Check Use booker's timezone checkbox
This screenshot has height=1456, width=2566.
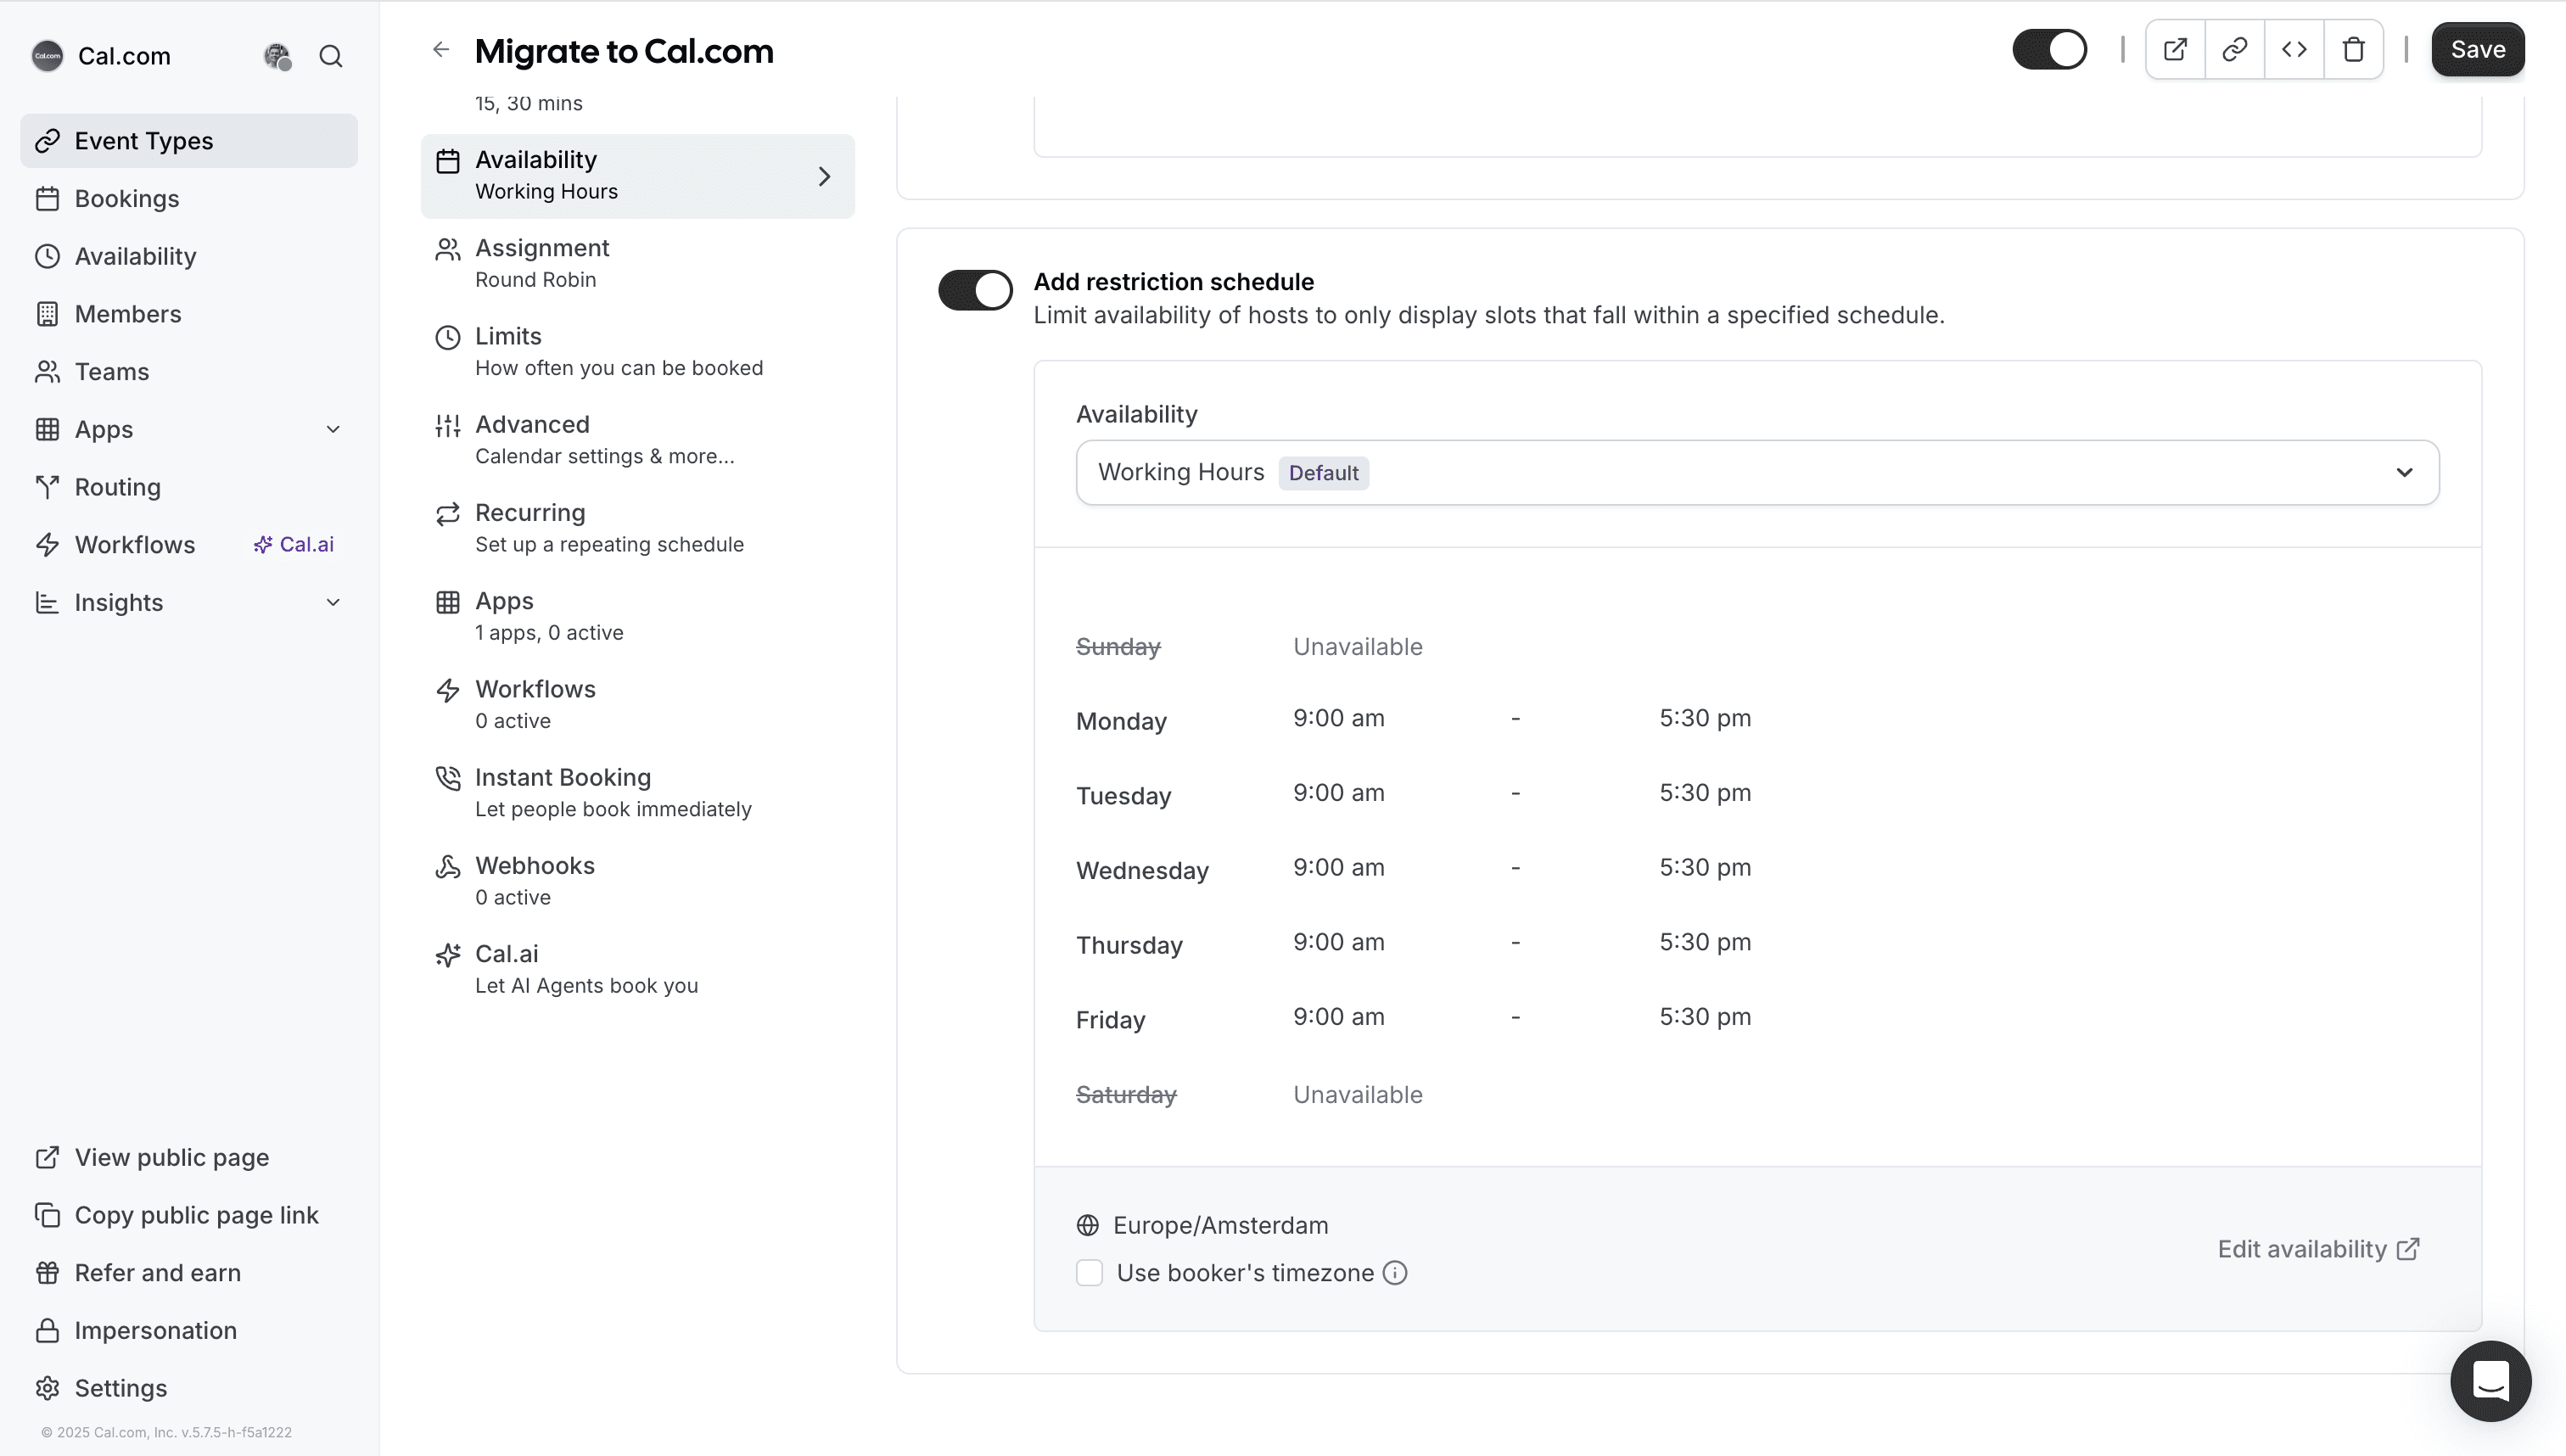point(1089,1273)
